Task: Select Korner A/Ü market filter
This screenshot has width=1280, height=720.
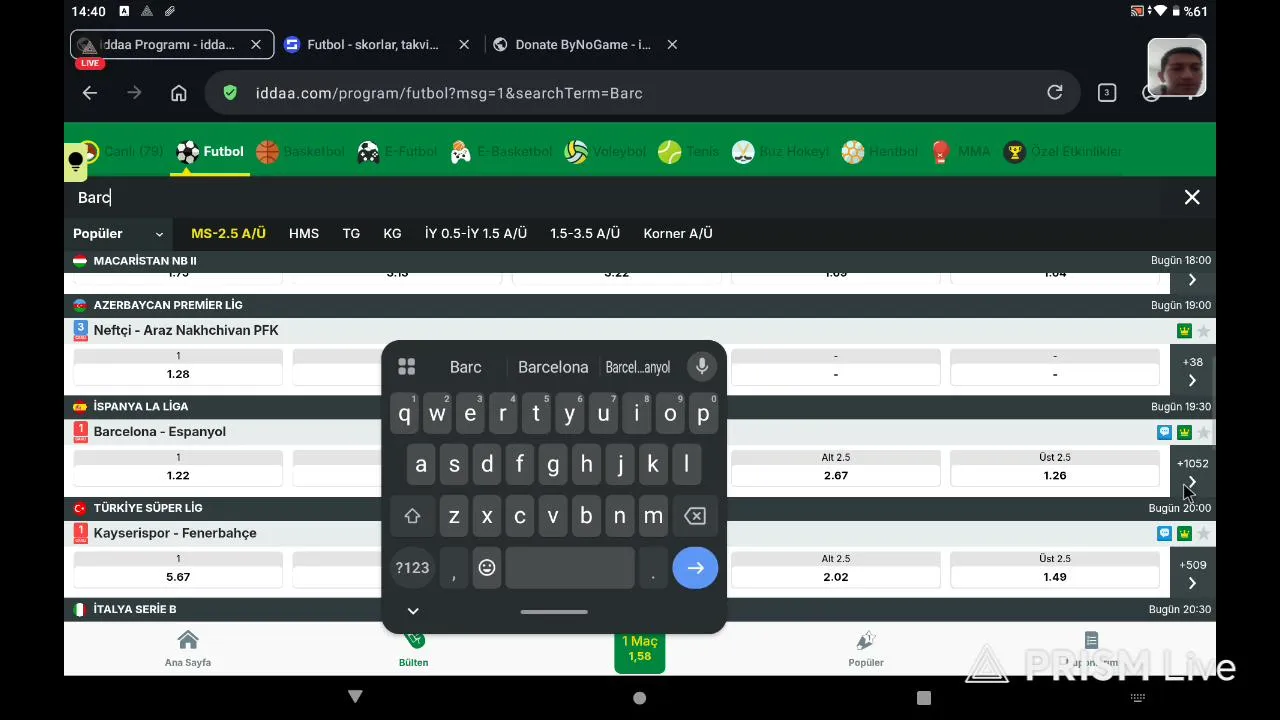Action: click(x=678, y=233)
